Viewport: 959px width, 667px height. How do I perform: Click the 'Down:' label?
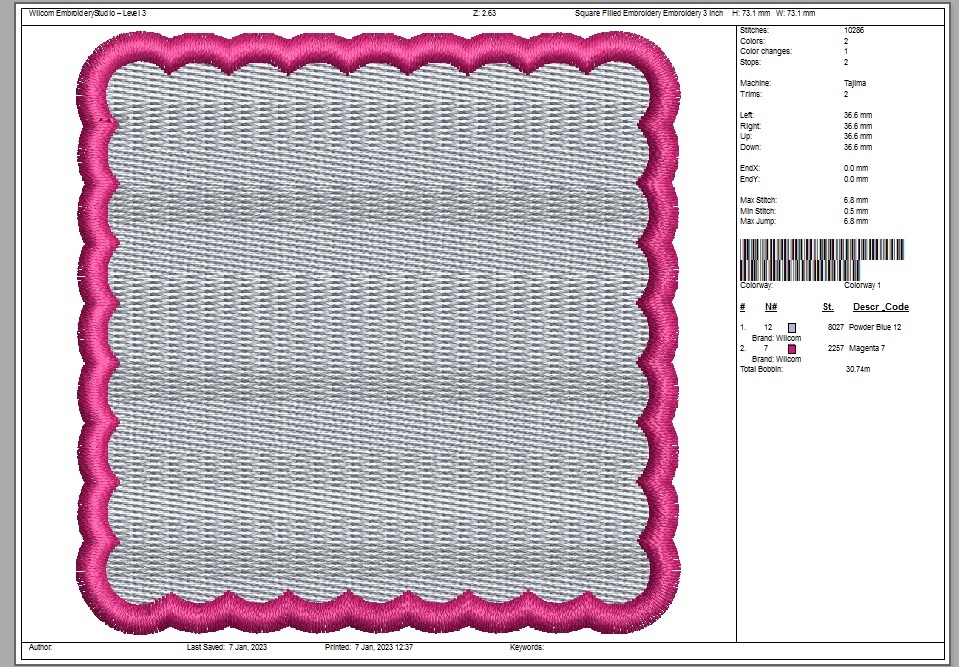point(750,147)
